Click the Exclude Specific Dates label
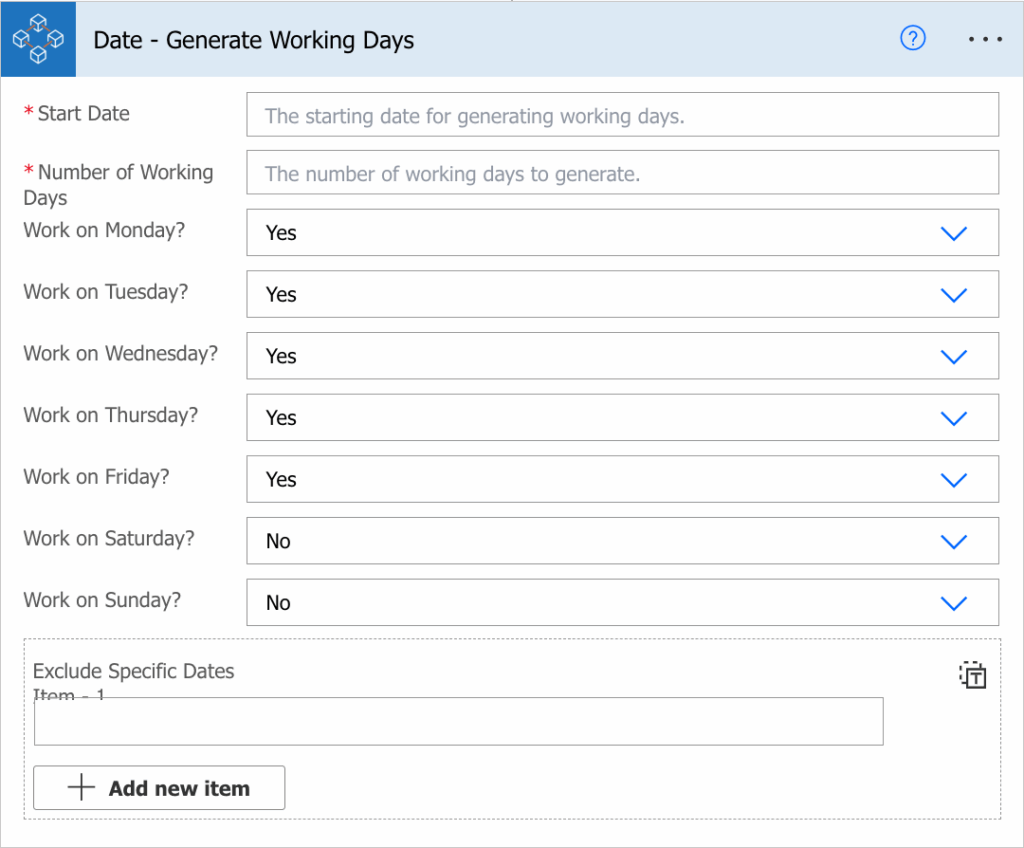The height and width of the screenshot is (848, 1024). (133, 671)
